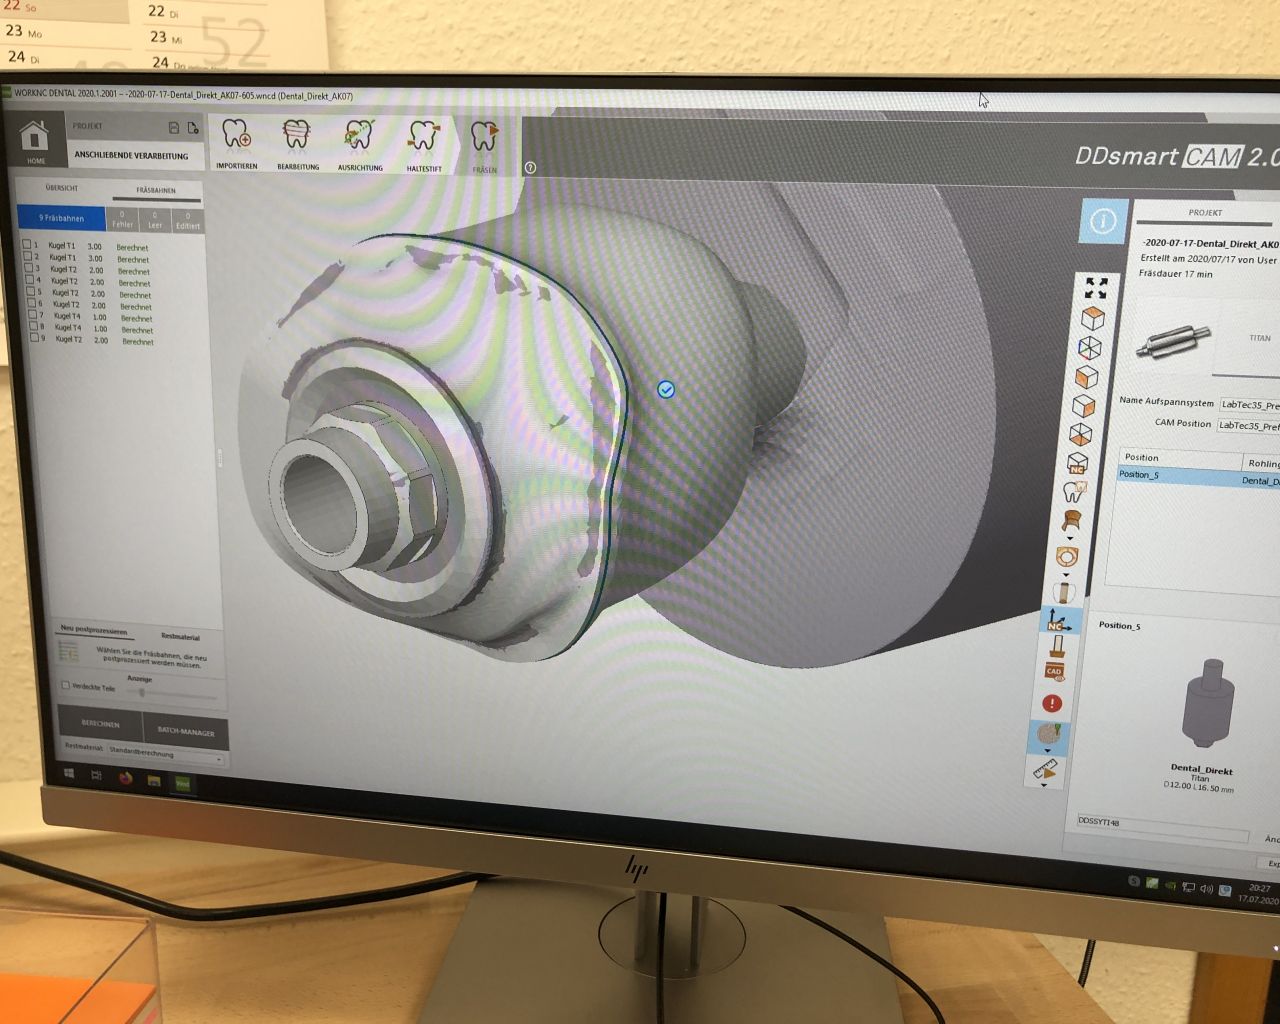Check toolpath 6 Kugel T2 checkbox
Viewport: 1280px width, 1024px height.
tap(32, 303)
